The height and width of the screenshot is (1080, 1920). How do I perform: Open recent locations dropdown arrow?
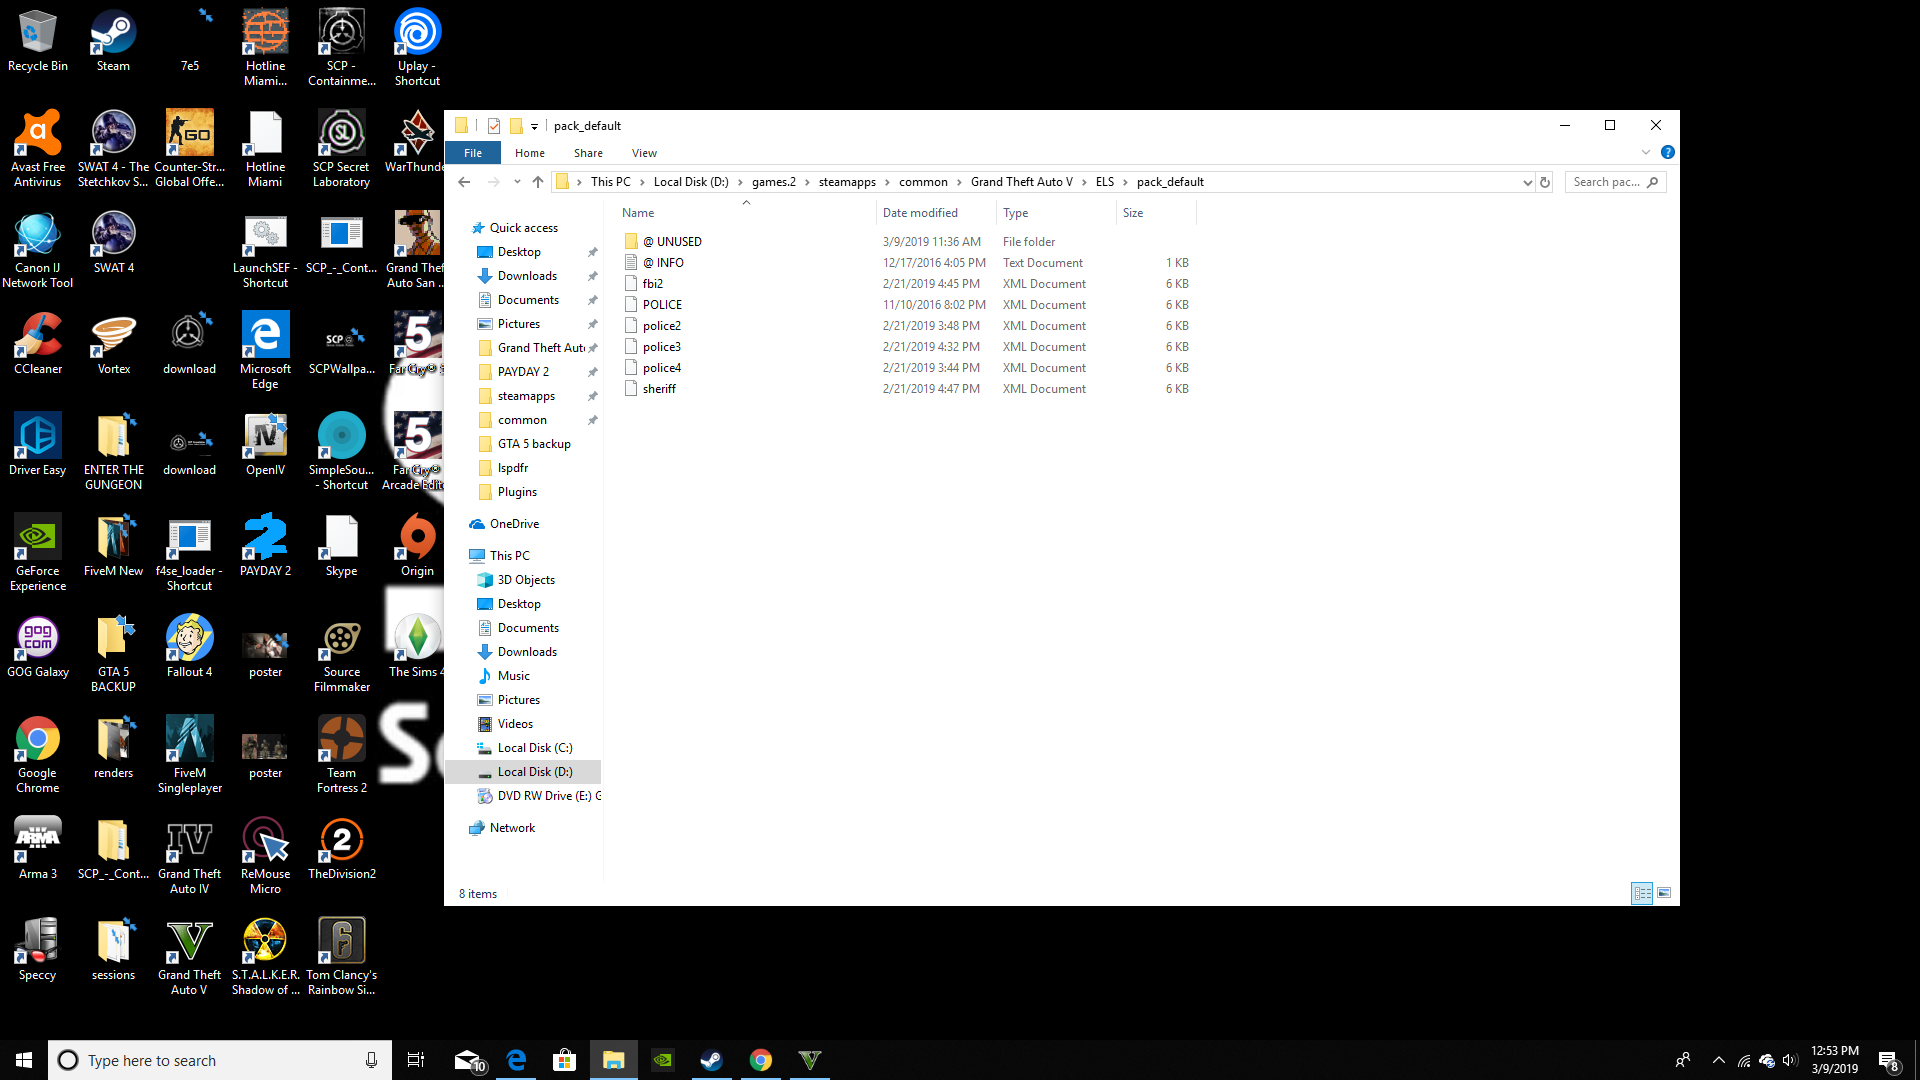point(517,182)
